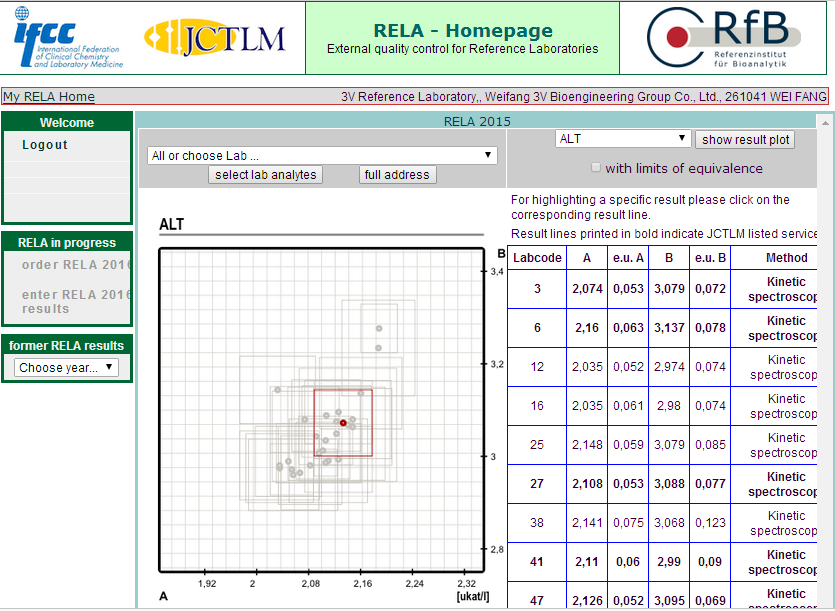Click the red highlighted data point in plot
The height and width of the screenshot is (611, 835).
click(x=343, y=423)
